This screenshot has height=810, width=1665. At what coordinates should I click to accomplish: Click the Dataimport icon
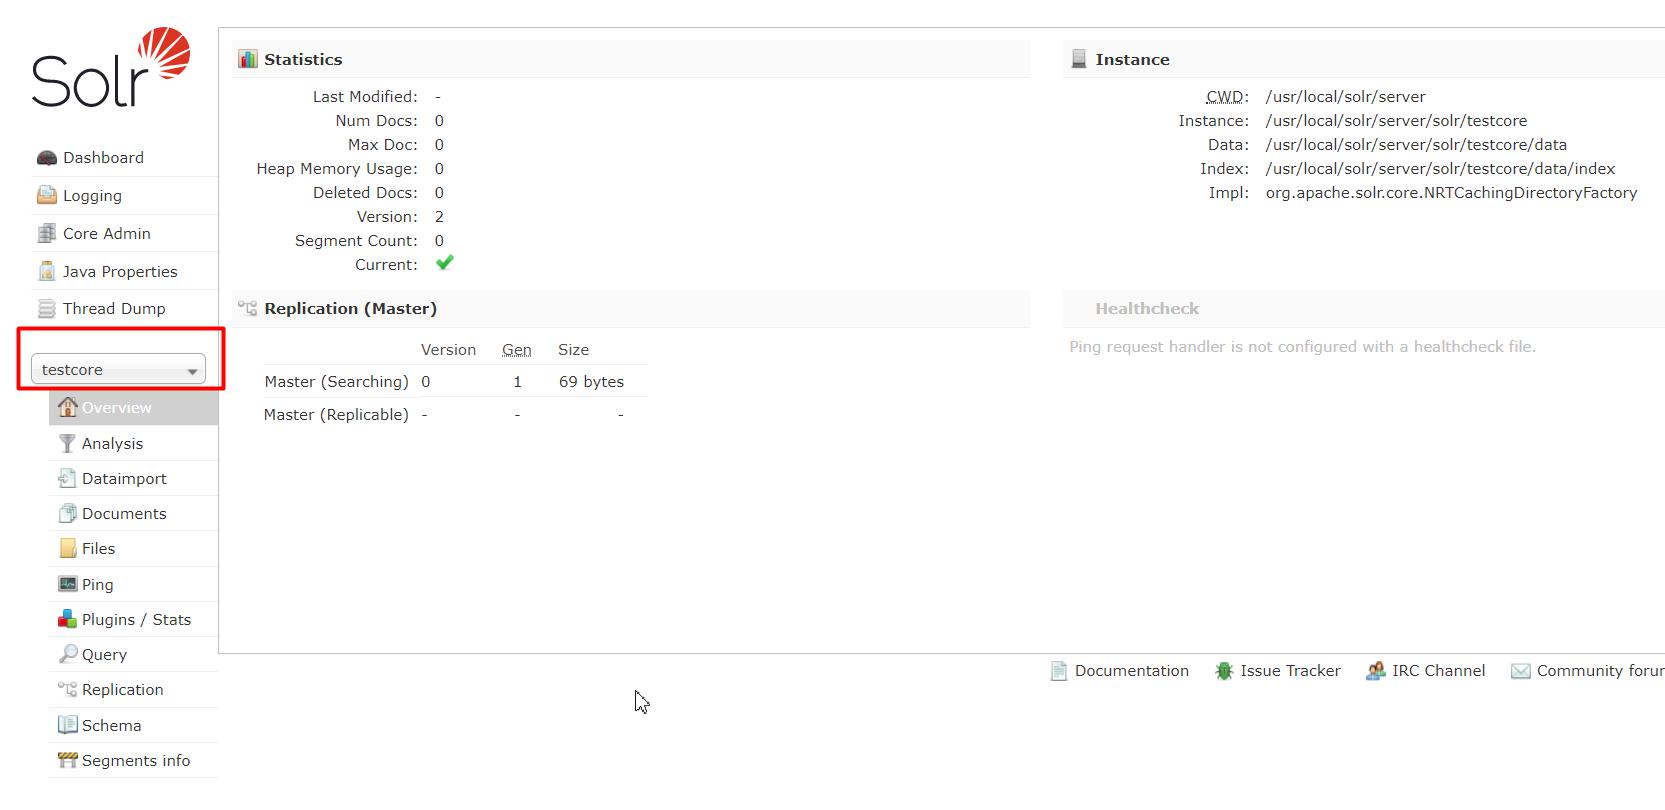click(67, 478)
